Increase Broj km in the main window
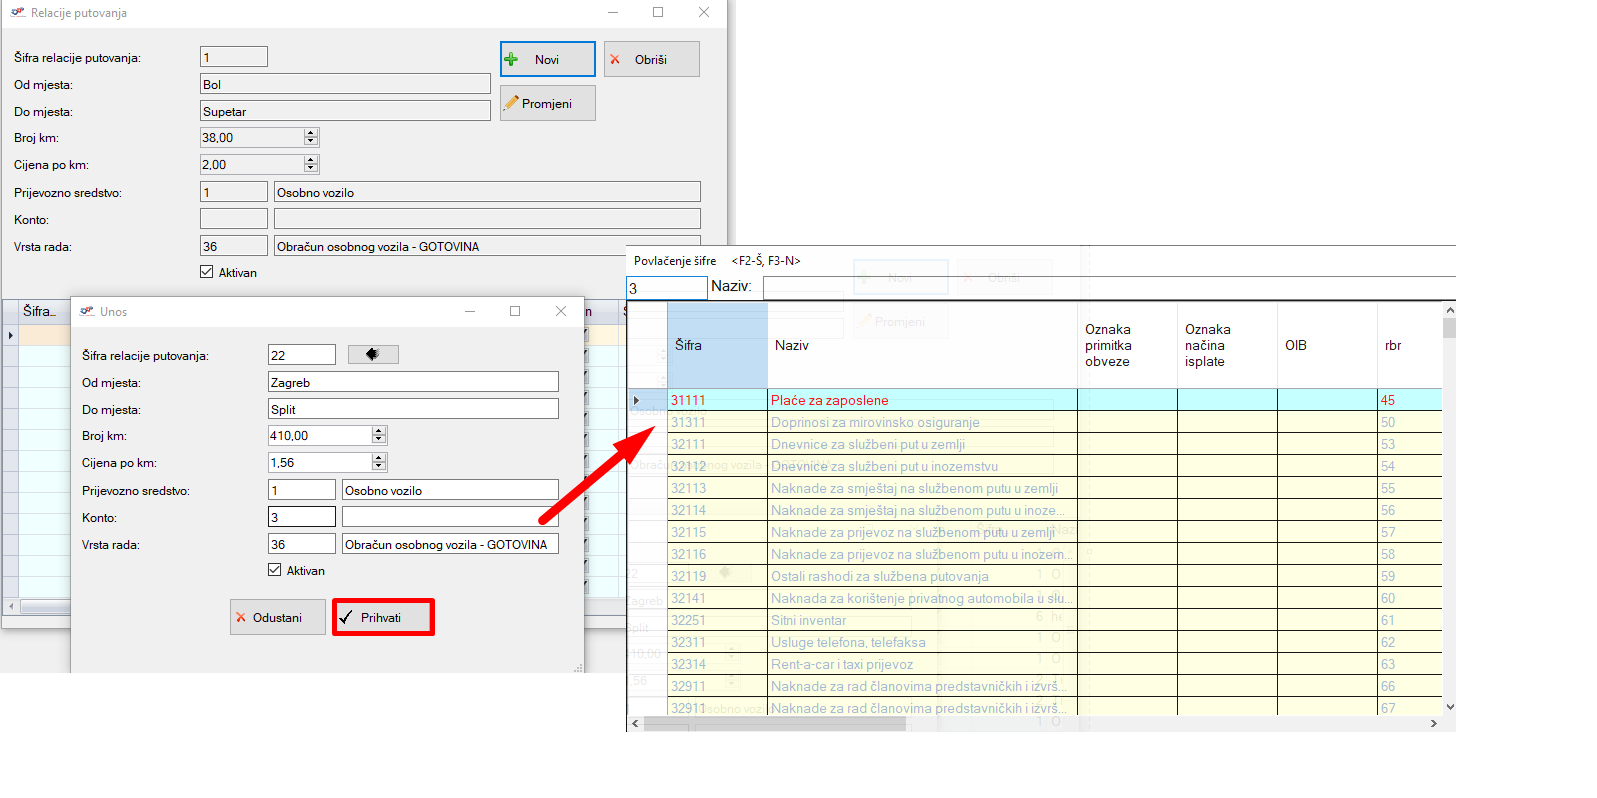Viewport: 1597px width, 798px height. (311, 133)
